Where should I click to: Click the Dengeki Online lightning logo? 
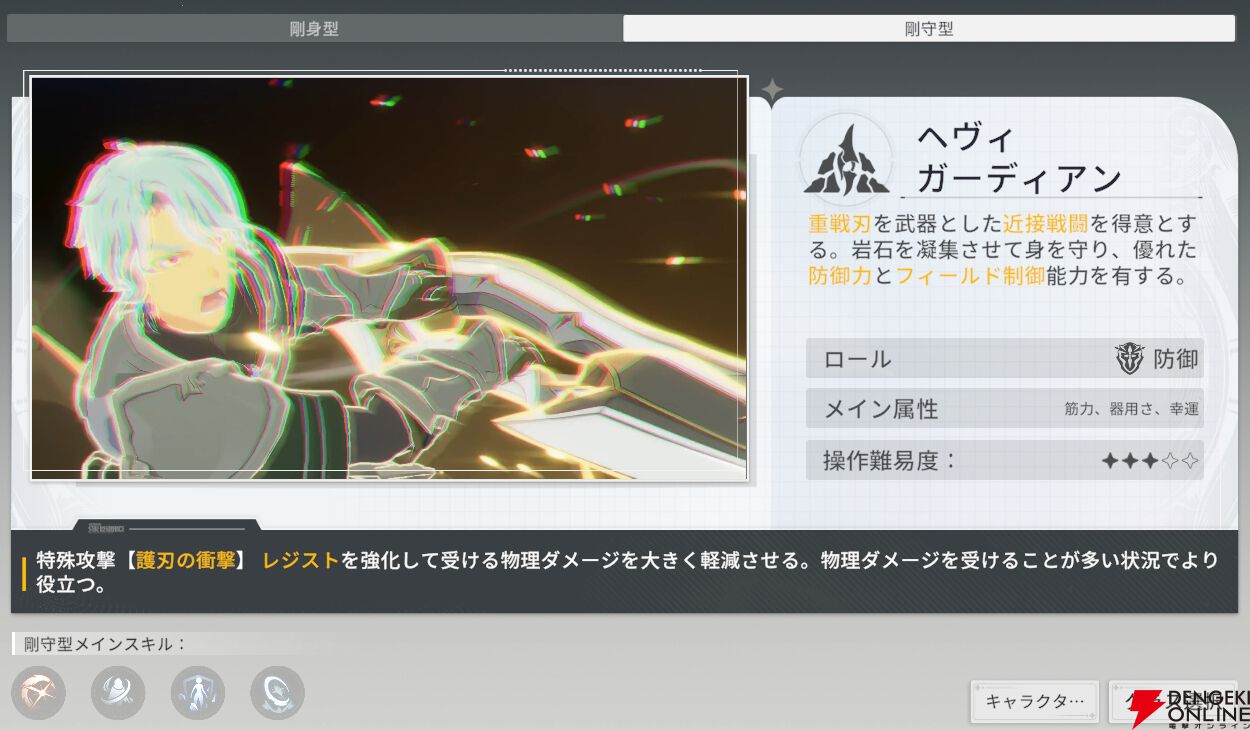1146,707
